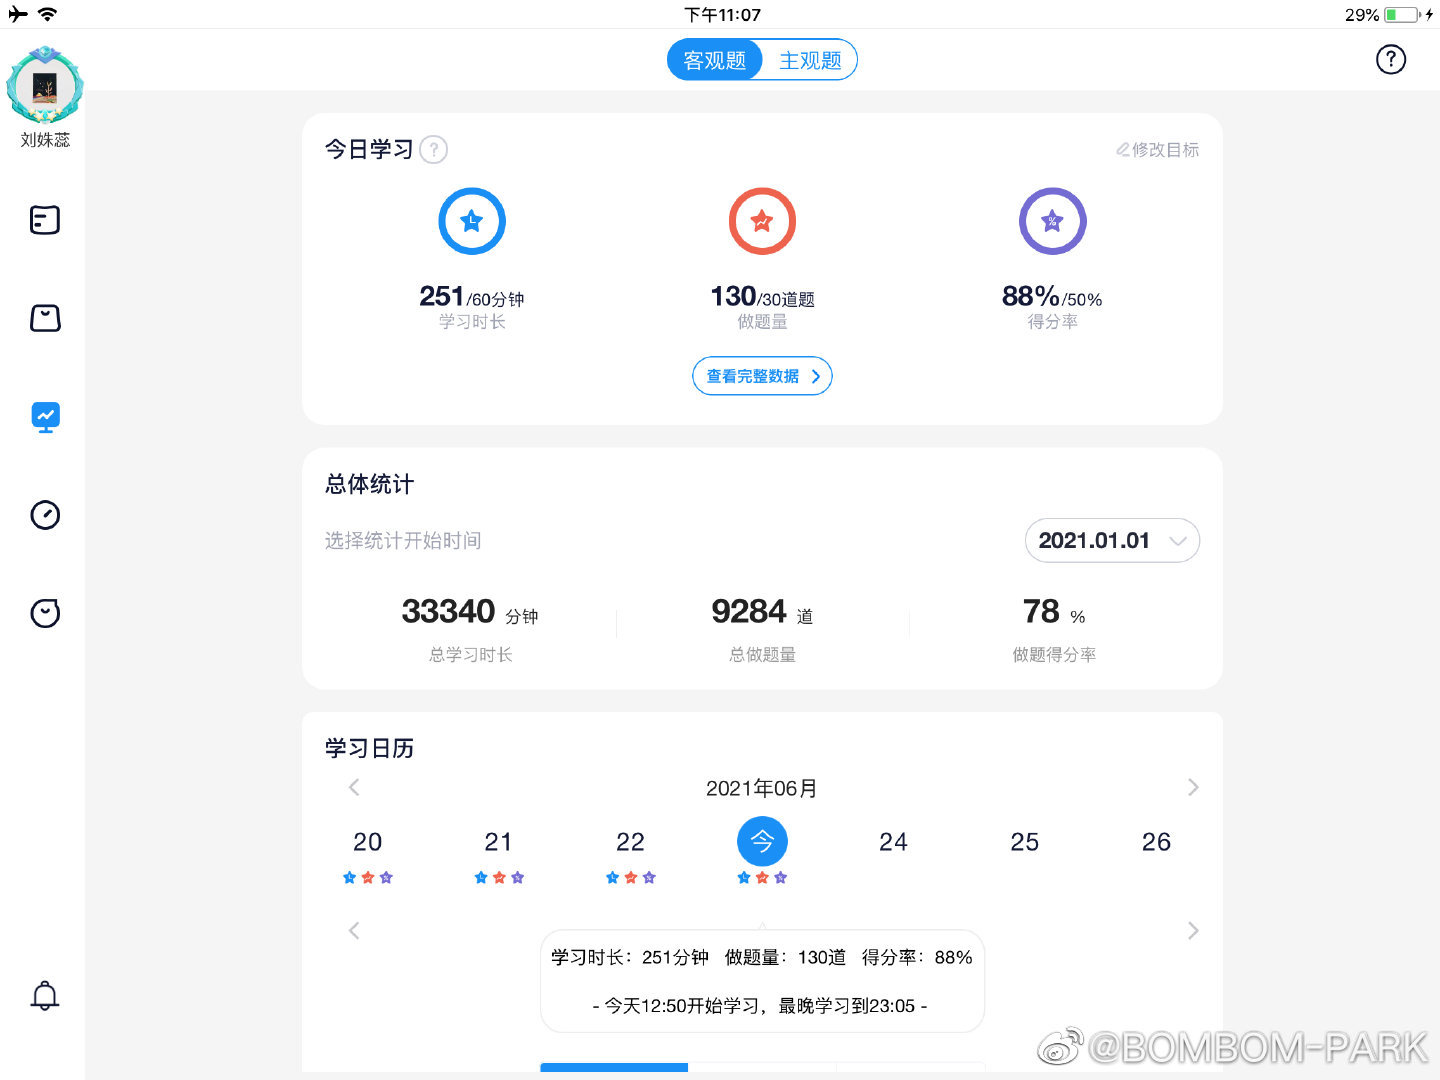The width and height of the screenshot is (1440, 1080).
Task: Select today 今 in the calendar
Action: pos(762,842)
